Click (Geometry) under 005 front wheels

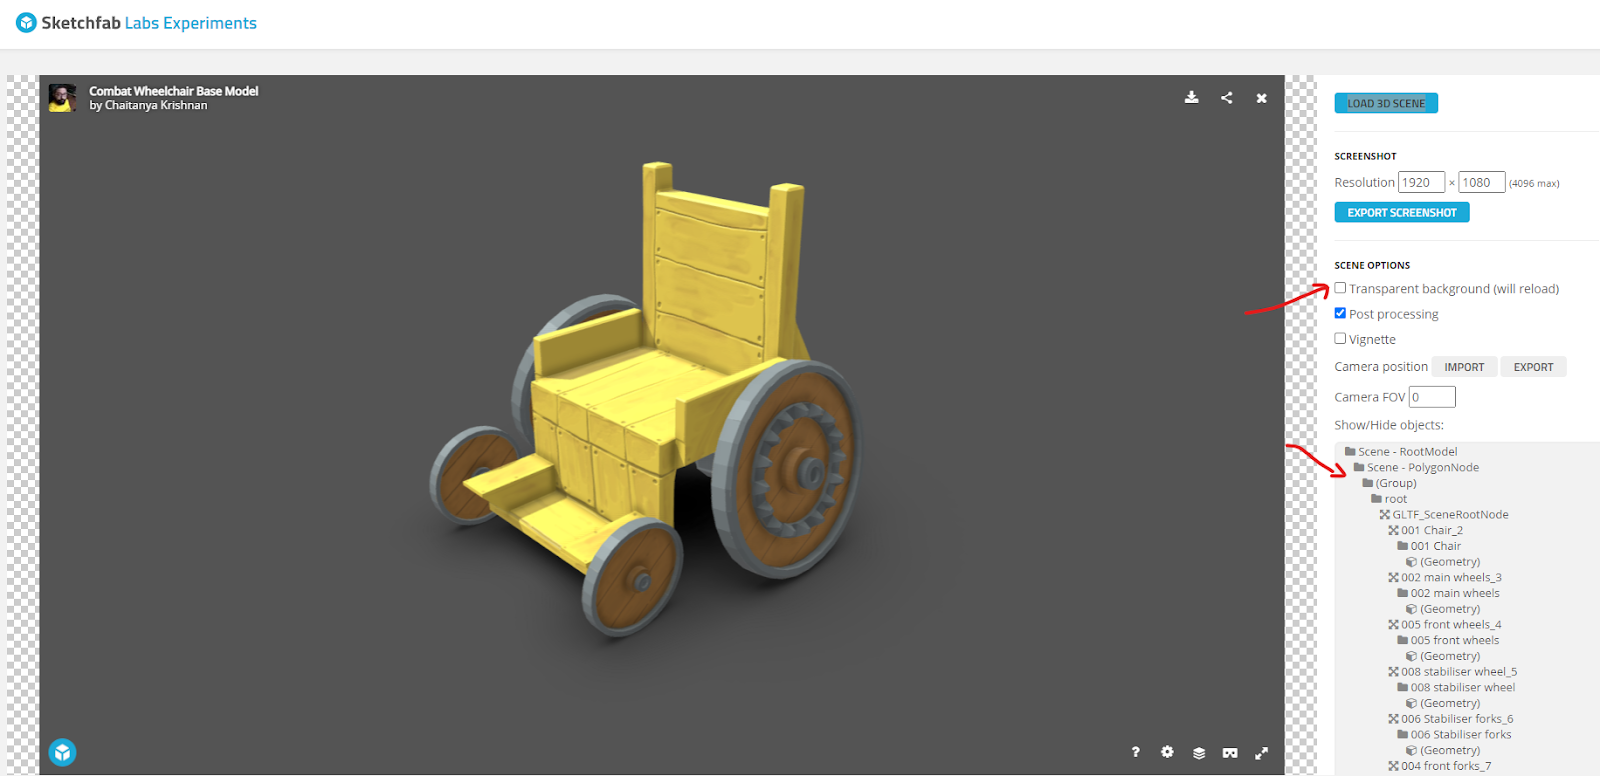(1443, 656)
